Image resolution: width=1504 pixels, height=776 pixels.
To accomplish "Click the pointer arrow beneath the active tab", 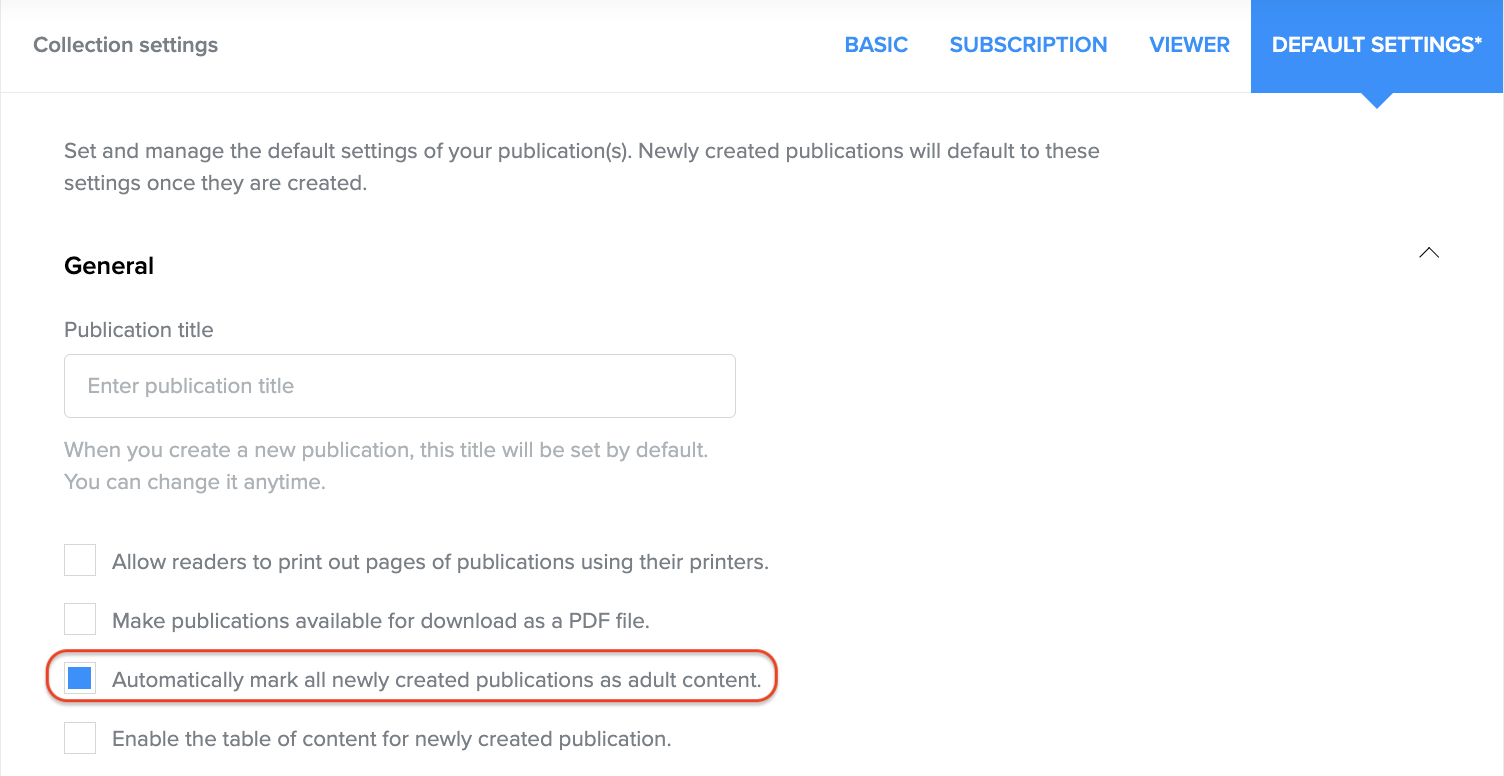I will pos(1376,100).
